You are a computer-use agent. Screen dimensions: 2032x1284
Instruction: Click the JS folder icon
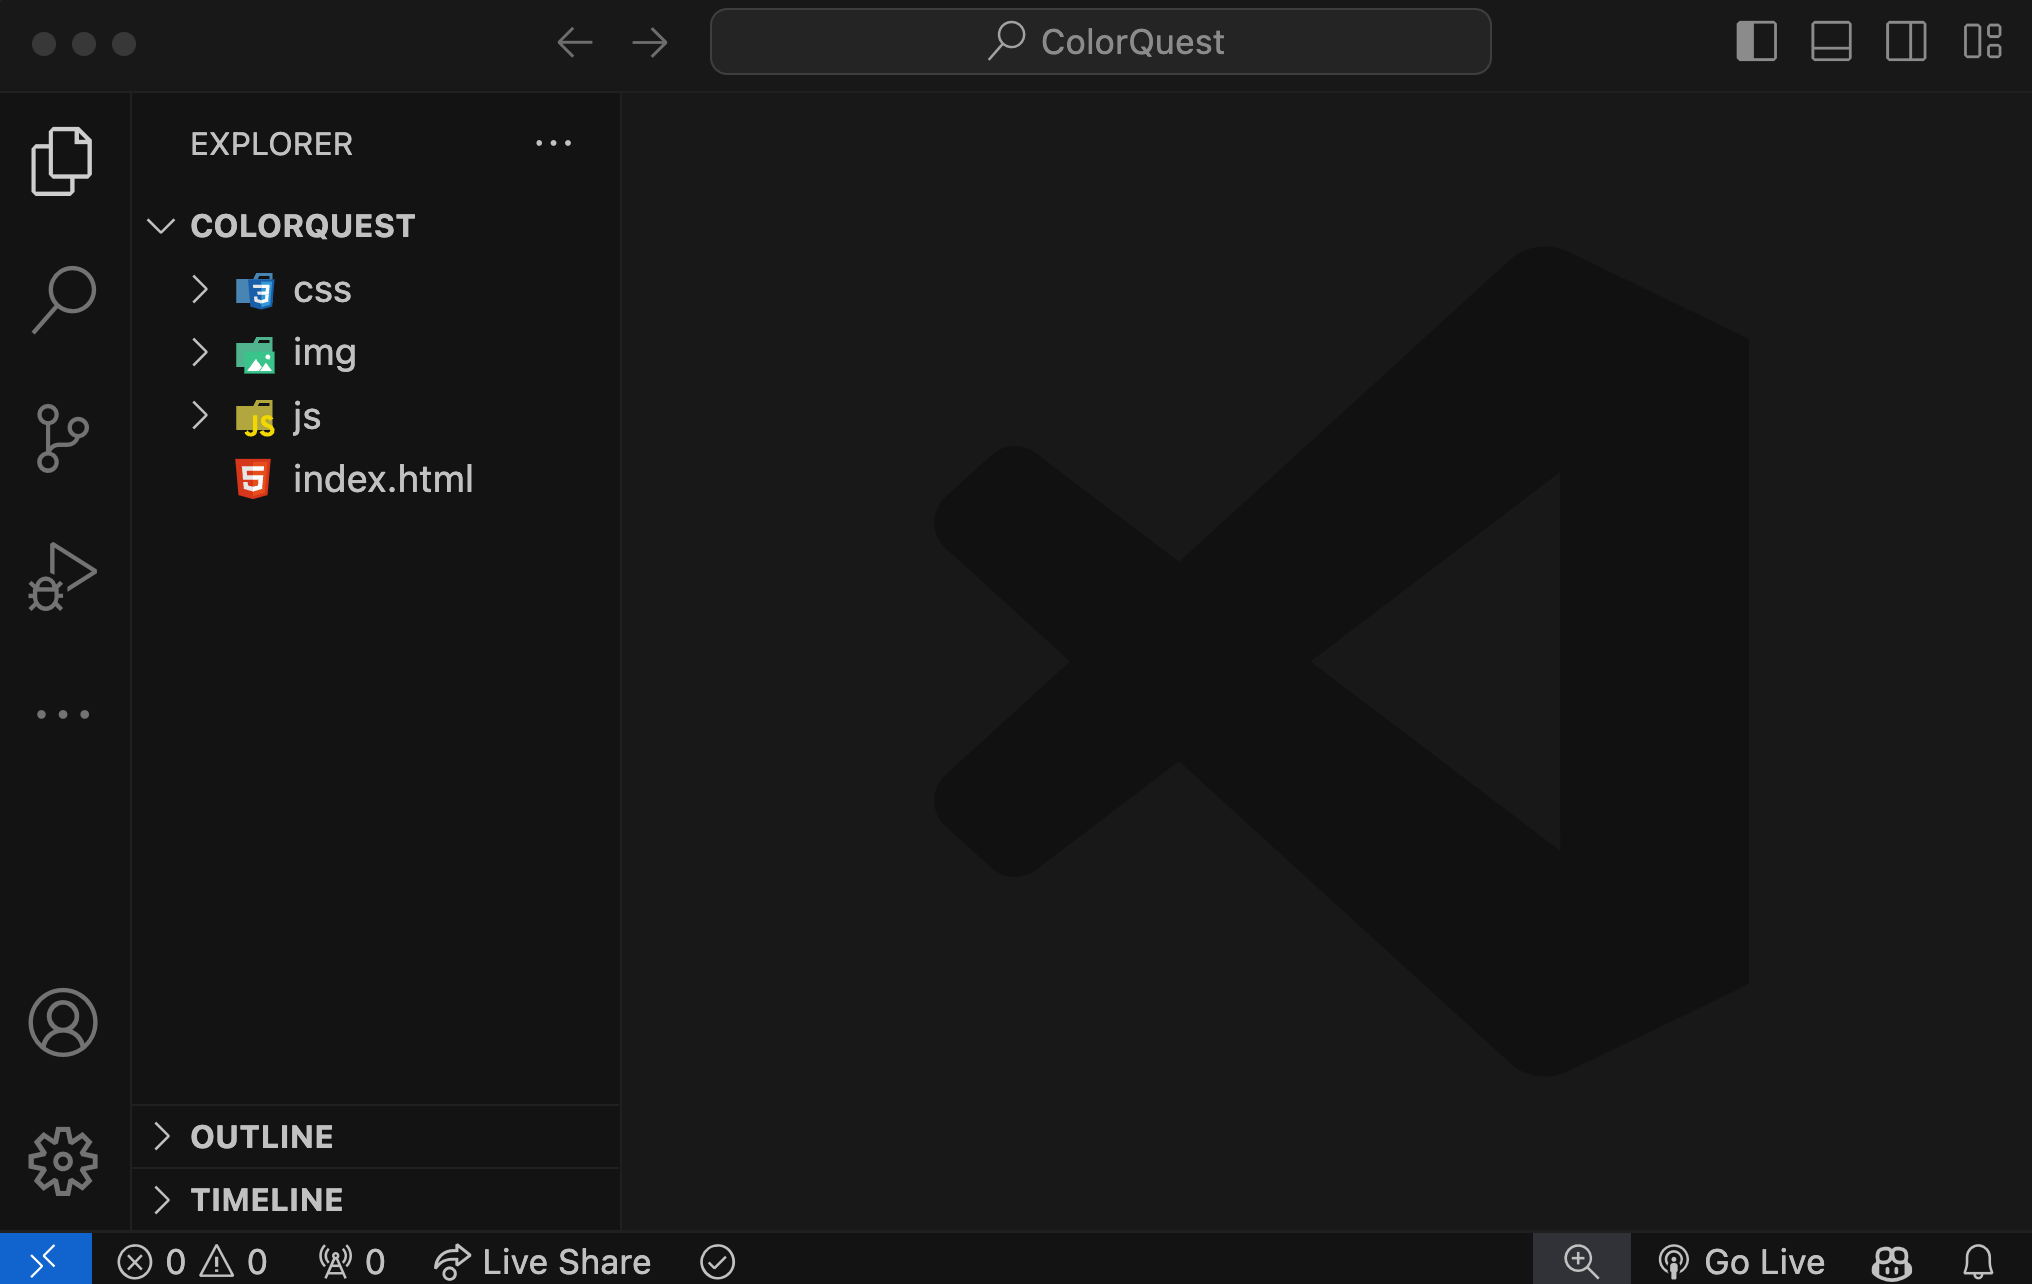255,418
